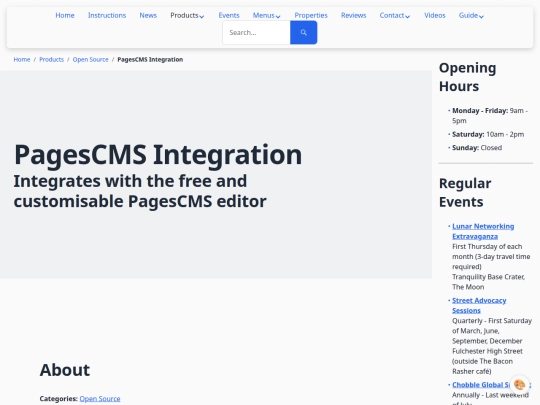Image resolution: width=540 pixels, height=405 pixels.
Task: Click the PagesCMS Integration main heading
Action: 158,155
